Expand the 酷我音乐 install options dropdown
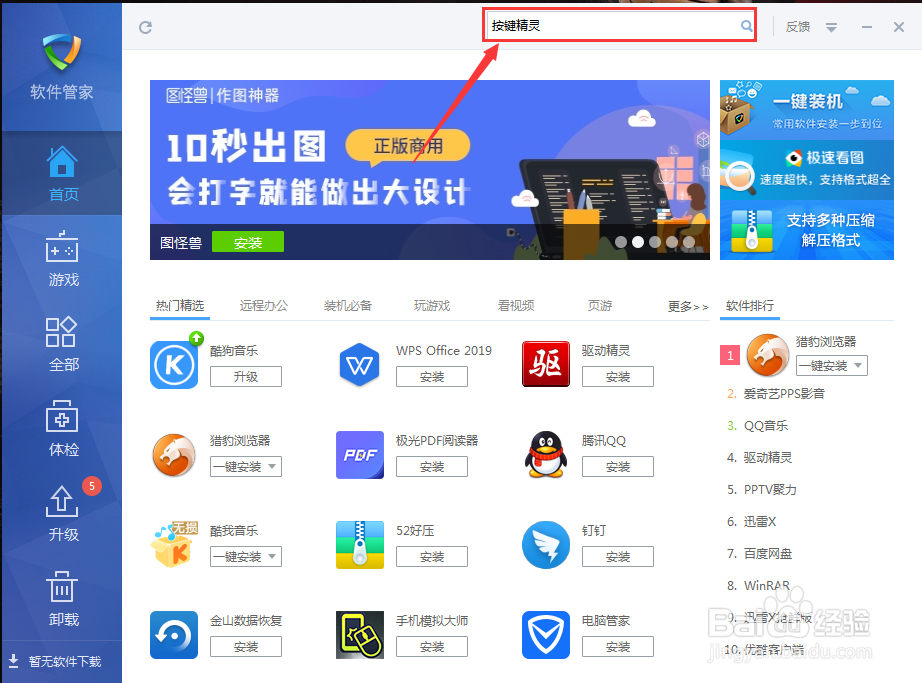The image size is (922, 683). pyautogui.click(x=268, y=556)
